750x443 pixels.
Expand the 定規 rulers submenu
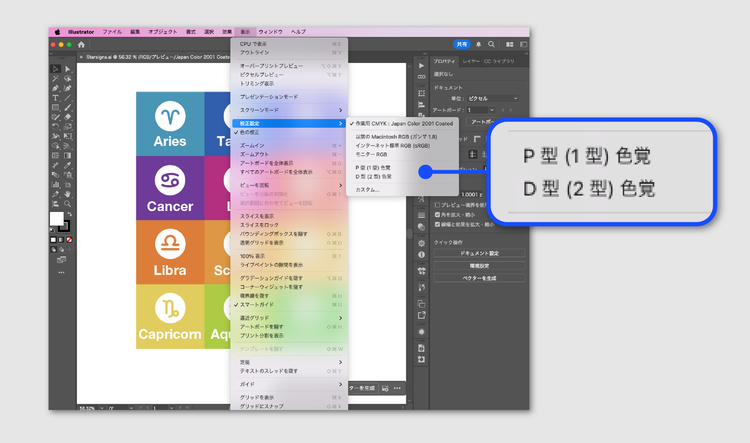tap(288, 362)
